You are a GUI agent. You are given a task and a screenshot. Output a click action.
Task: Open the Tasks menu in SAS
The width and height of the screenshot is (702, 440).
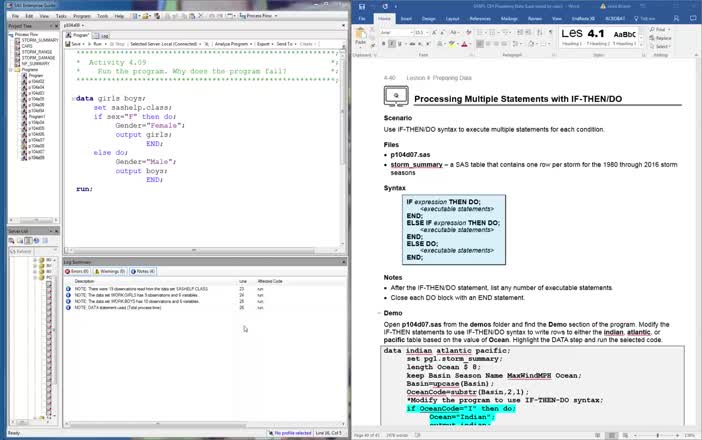point(62,16)
